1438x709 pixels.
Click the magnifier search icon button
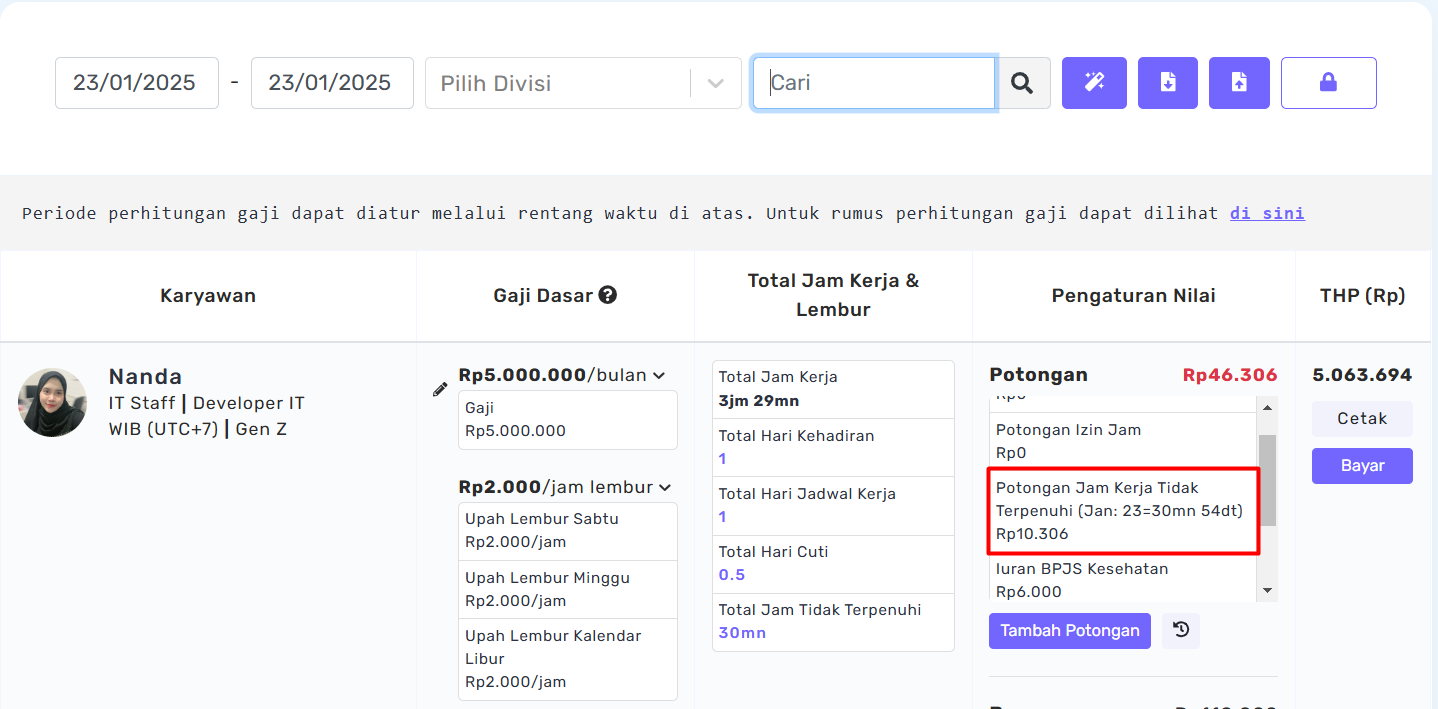tap(1022, 83)
